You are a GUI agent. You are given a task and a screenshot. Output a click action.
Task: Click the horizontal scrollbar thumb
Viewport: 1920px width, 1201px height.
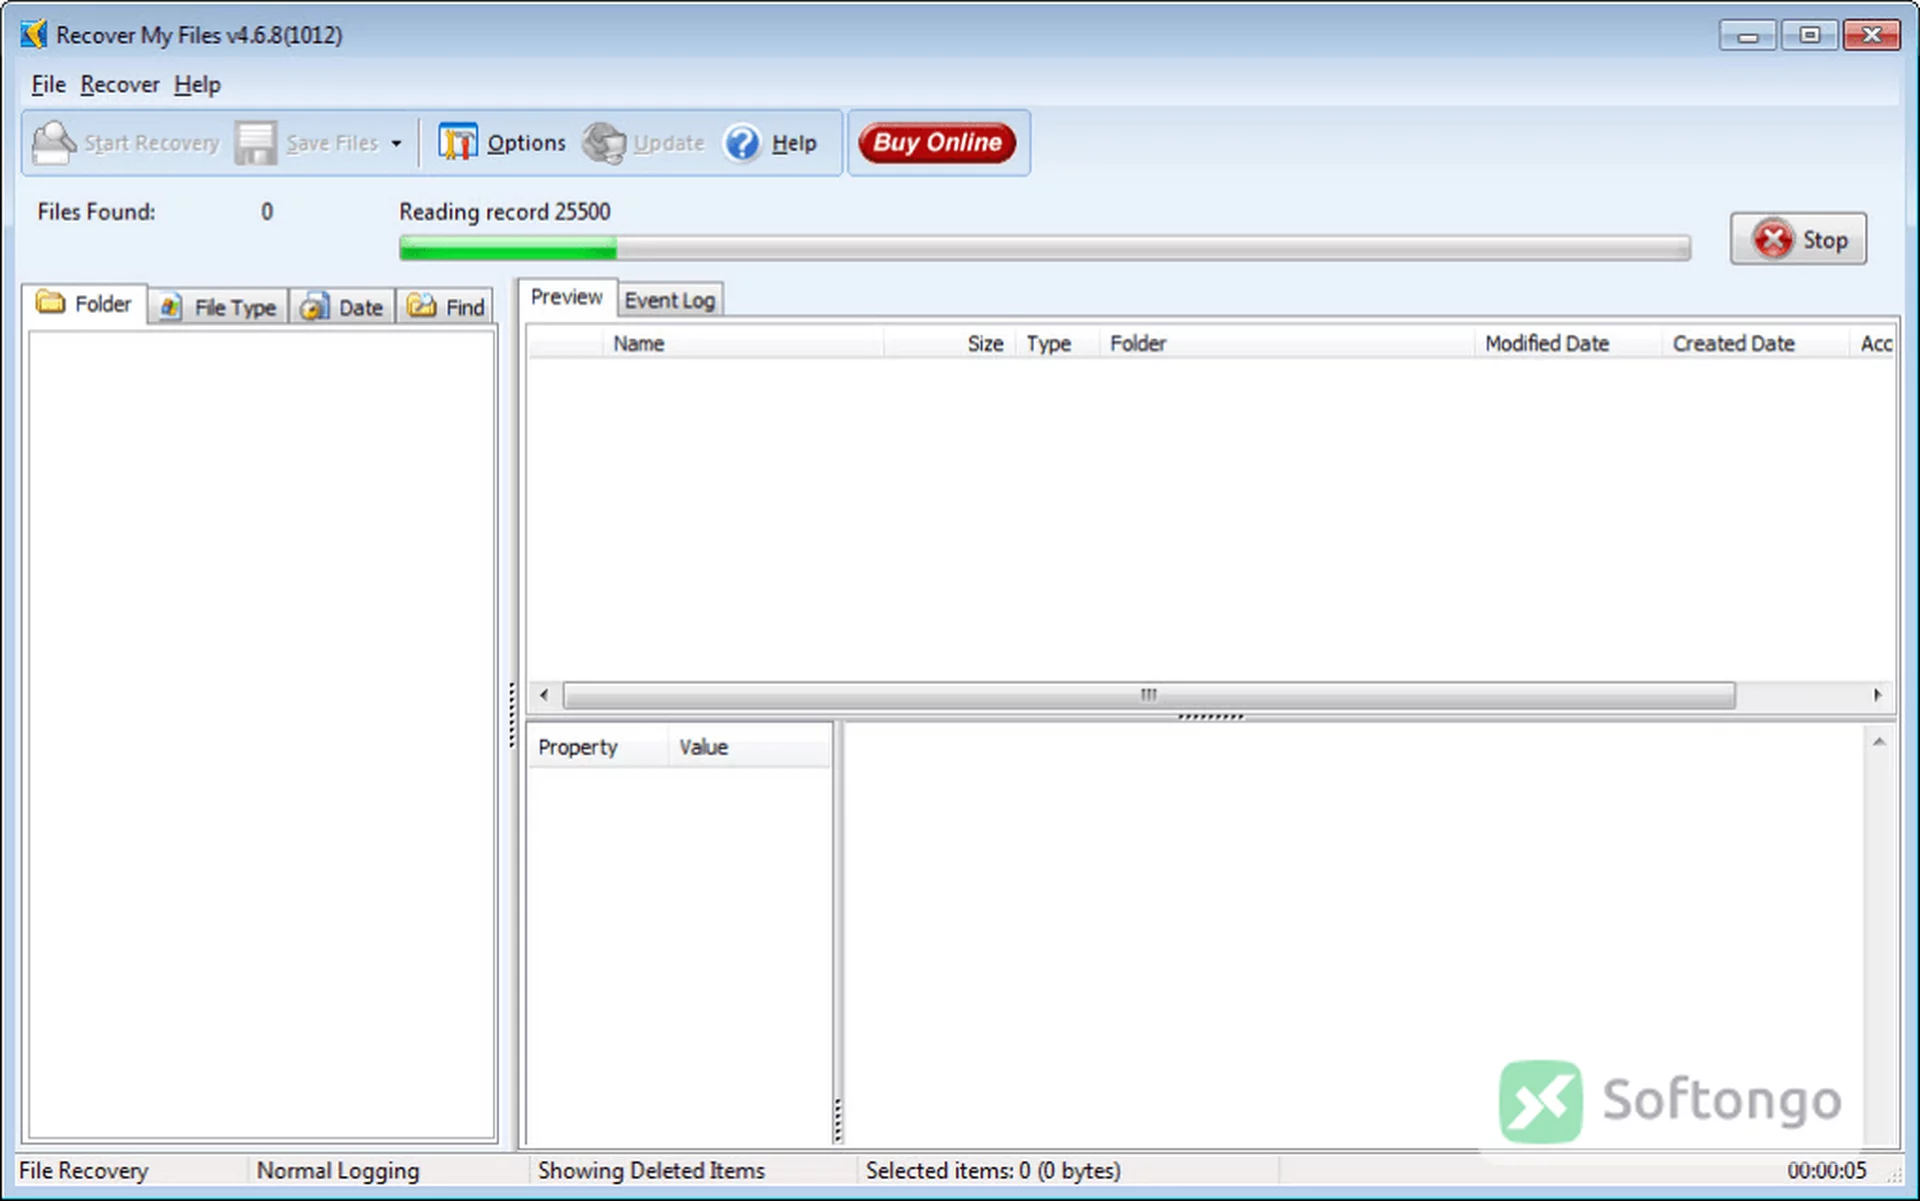point(1149,694)
